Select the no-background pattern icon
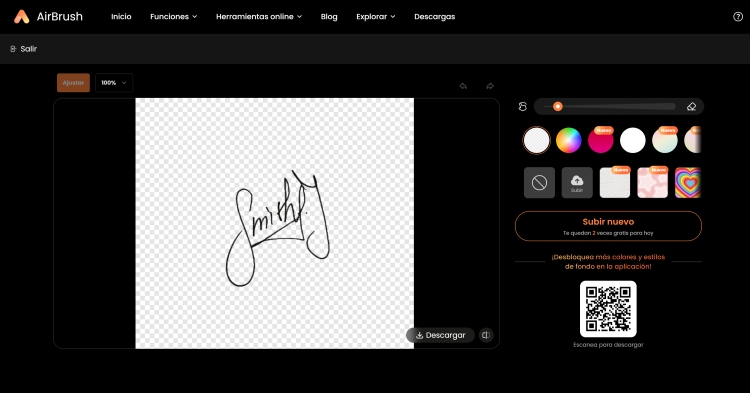Image resolution: width=750 pixels, height=393 pixels. 540,183
